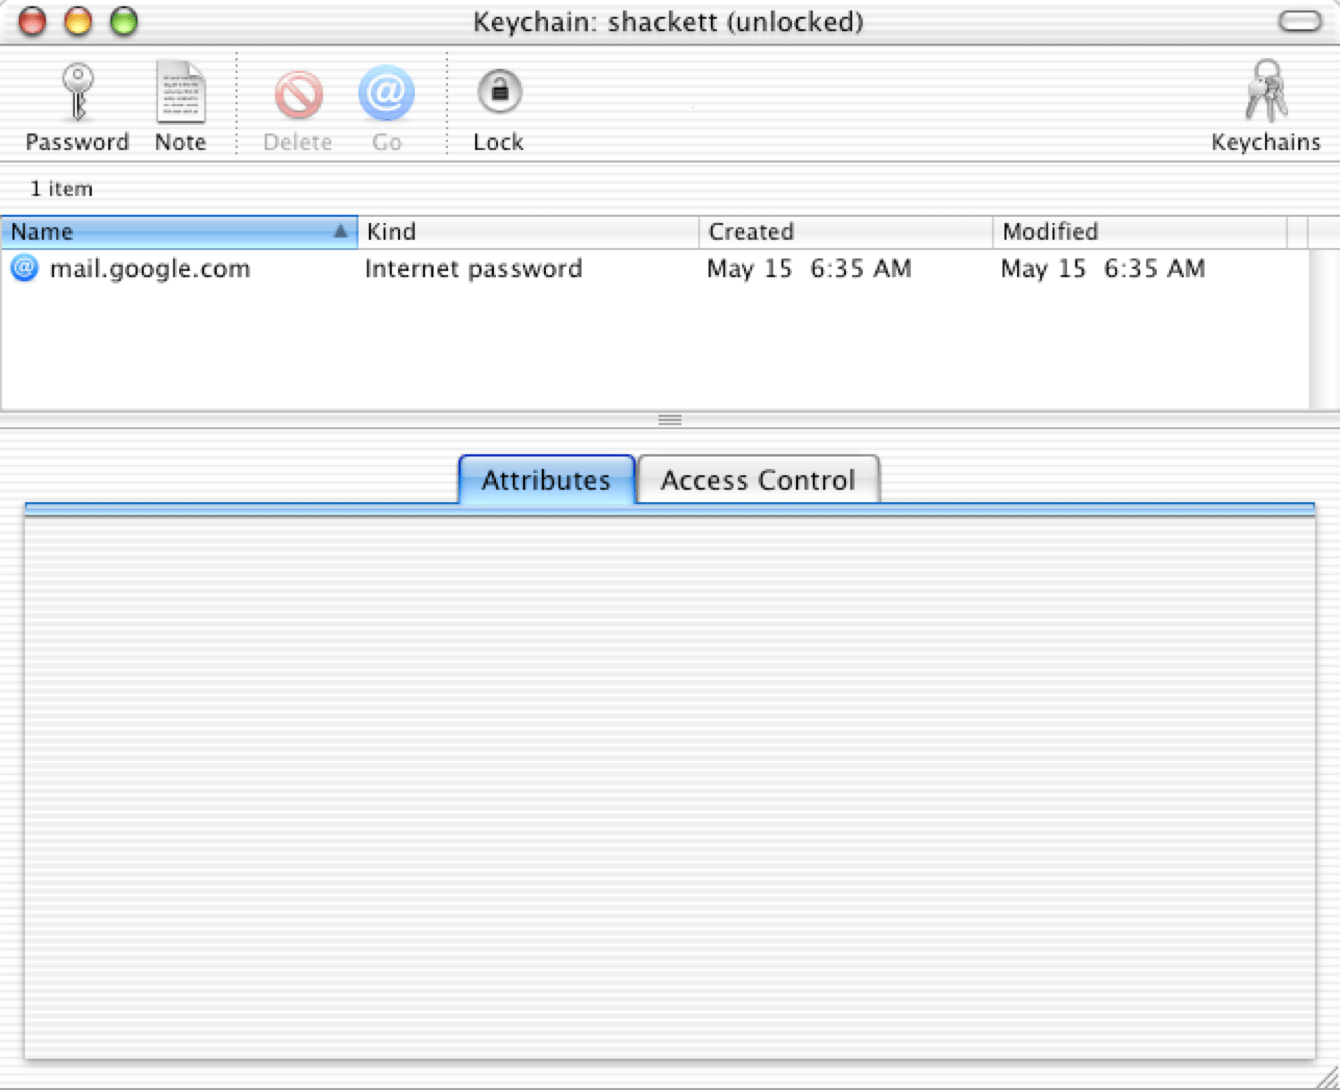This screenshot has height=1090, width=1340.
Task: Click the modified date May 15 6:35 AM
Action: point(1103,268)
